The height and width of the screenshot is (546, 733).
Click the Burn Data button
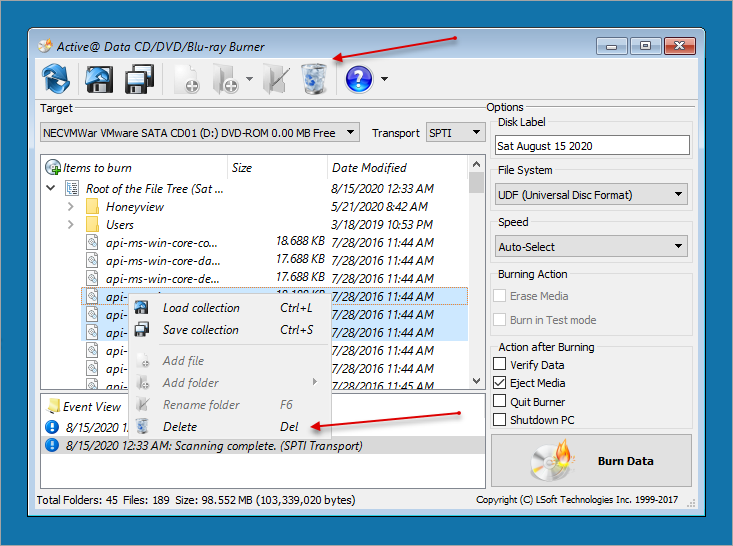point(591,461)
